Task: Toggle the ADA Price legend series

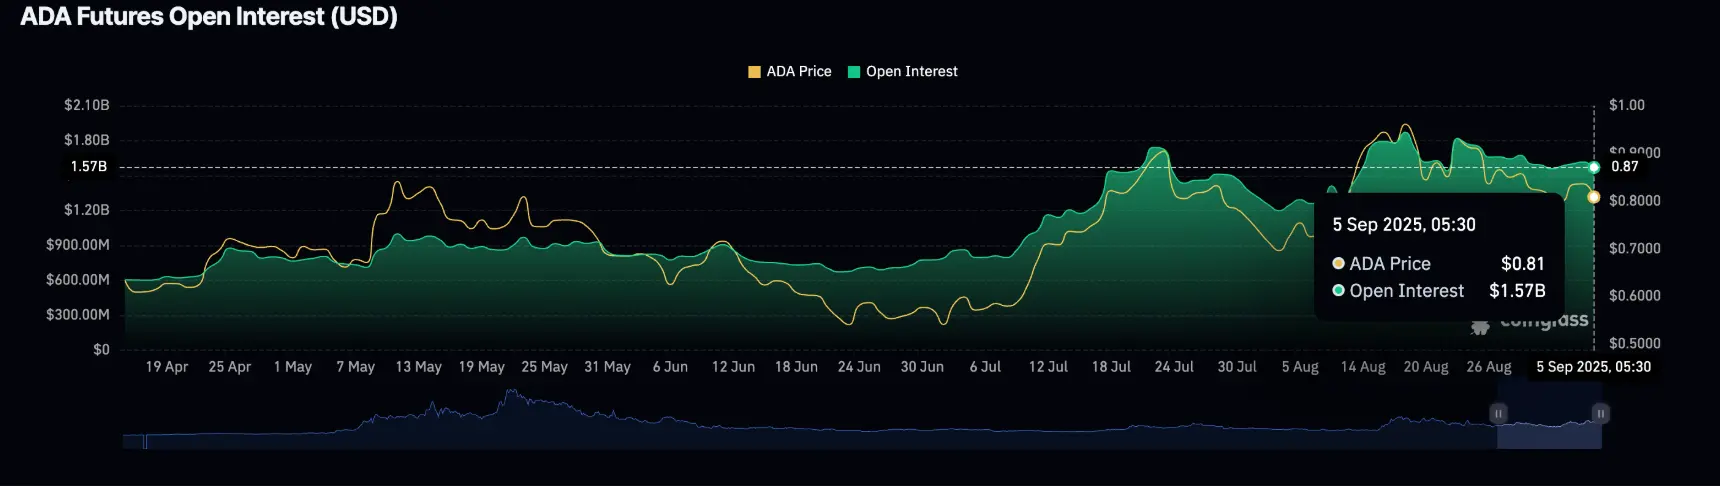Action: (790, 71)
